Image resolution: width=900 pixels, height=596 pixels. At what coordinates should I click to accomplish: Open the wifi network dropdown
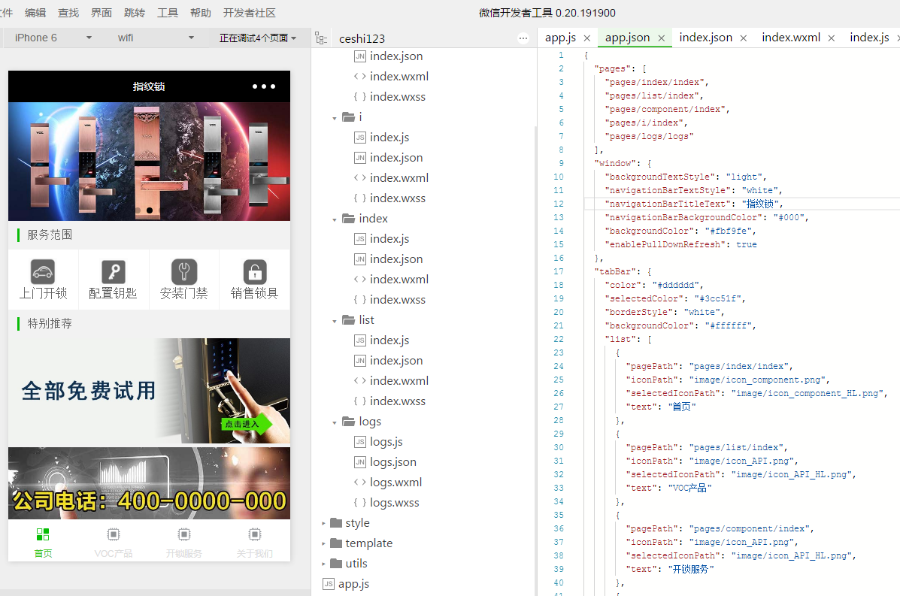coord(155,38)
